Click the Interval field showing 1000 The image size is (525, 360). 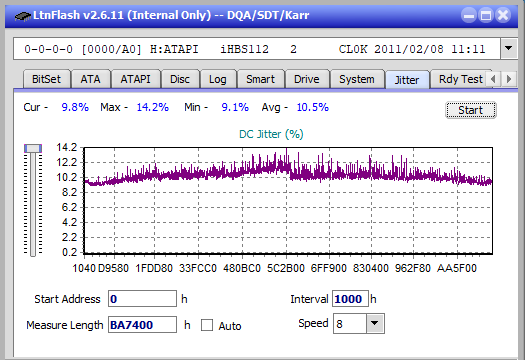click(x=350, y=299)
